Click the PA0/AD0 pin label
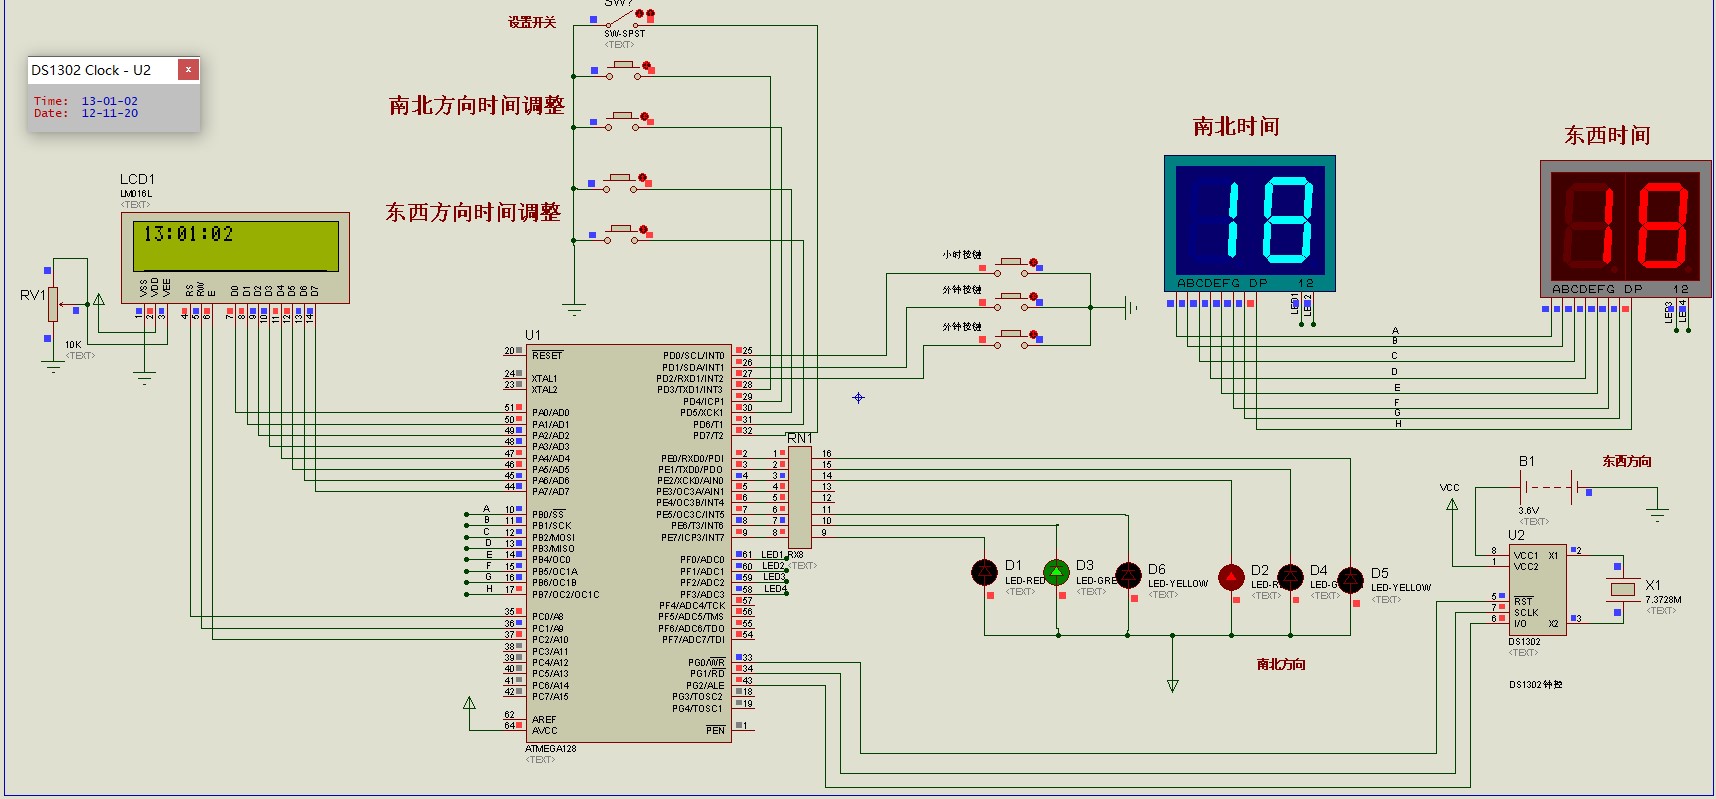 coord(550,413)
